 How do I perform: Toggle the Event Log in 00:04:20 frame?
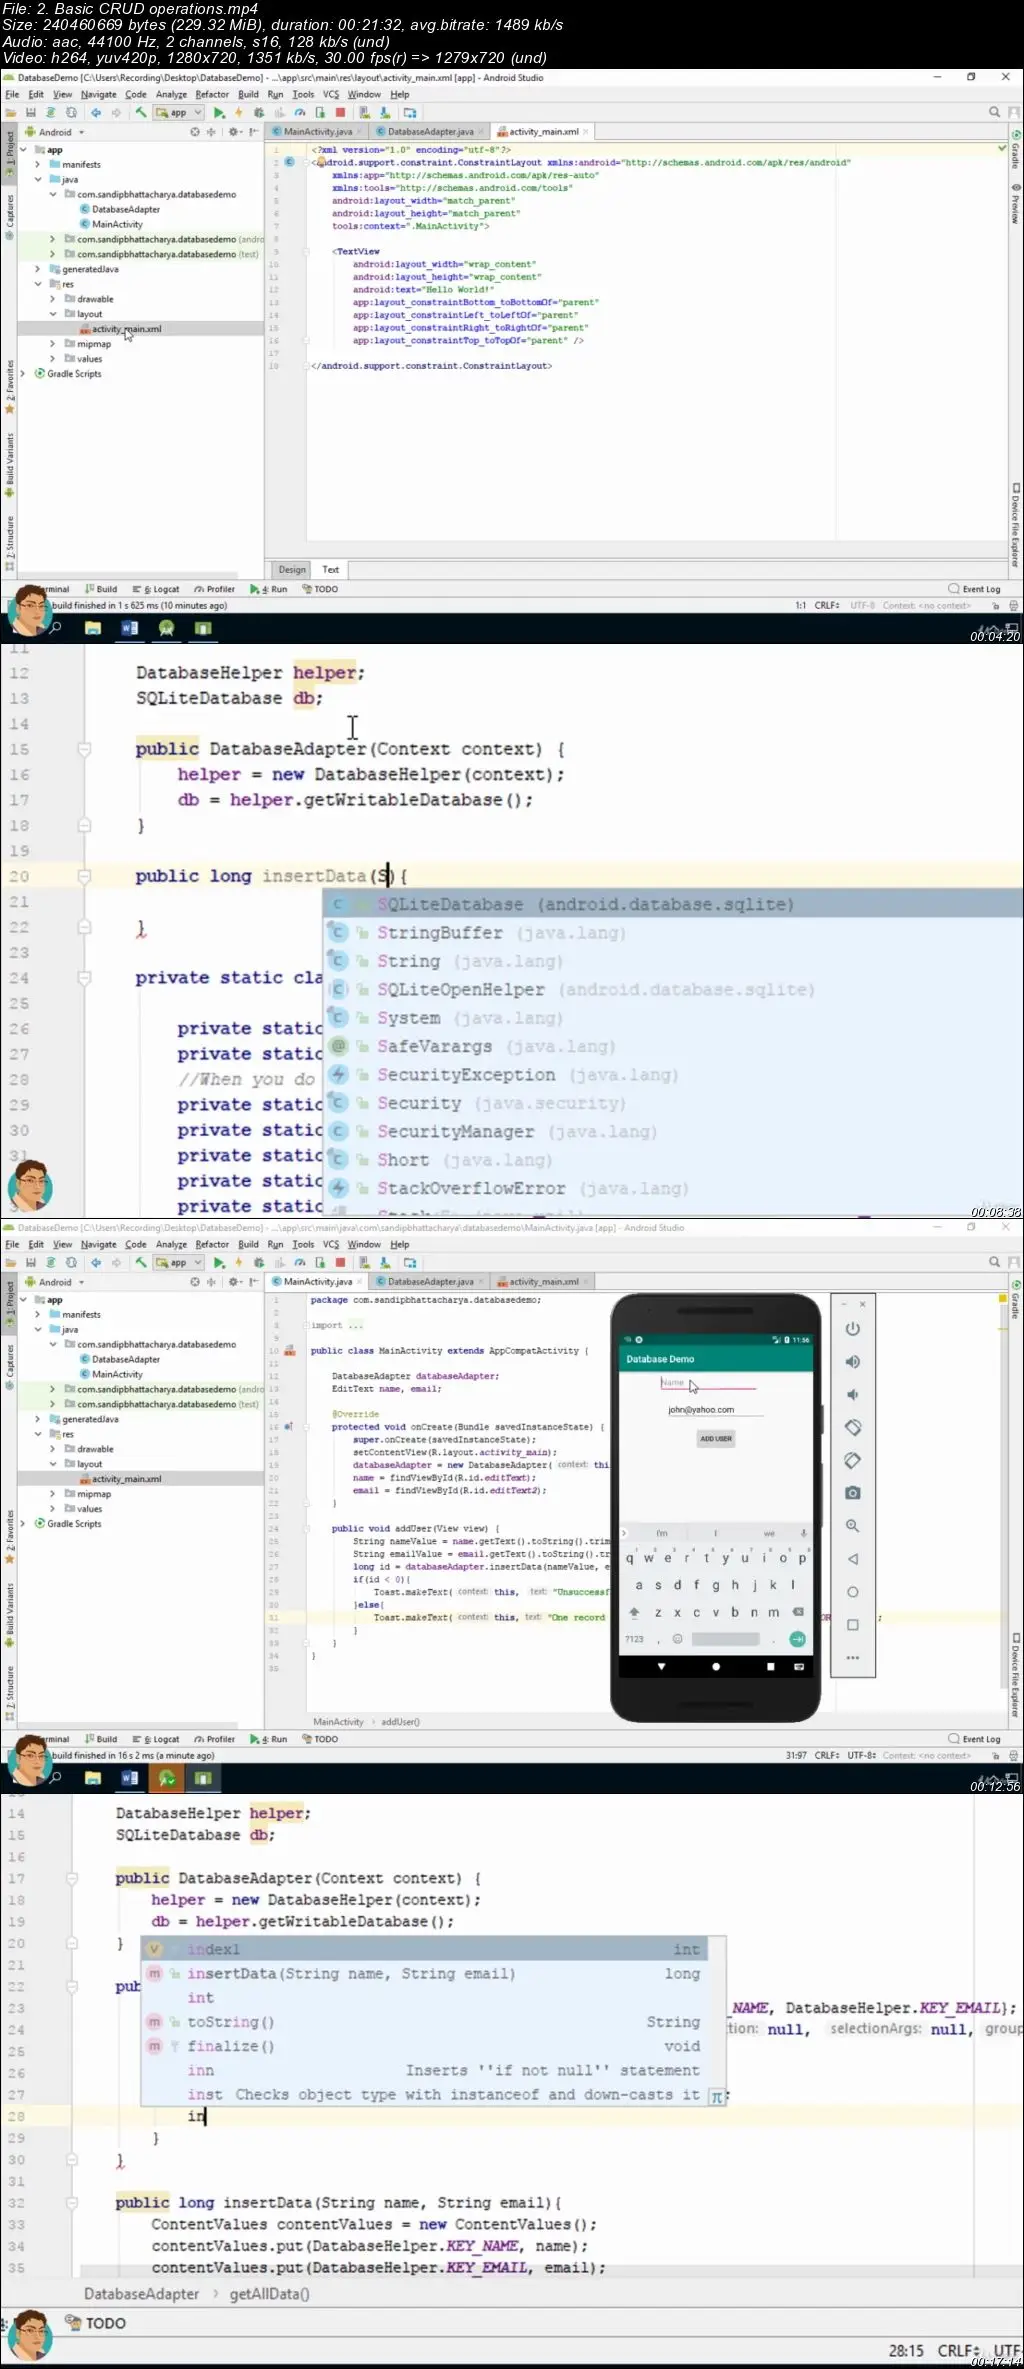pos(975,590)
